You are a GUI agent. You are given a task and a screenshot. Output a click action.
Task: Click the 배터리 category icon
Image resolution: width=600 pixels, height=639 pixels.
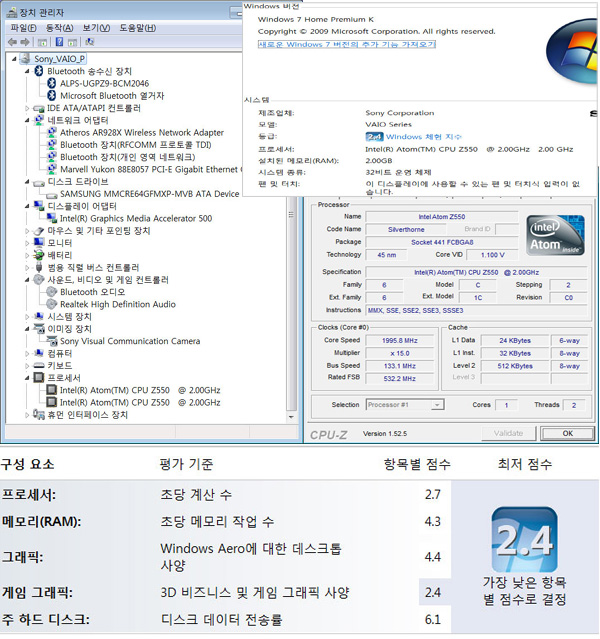click(x=39, y=255)
